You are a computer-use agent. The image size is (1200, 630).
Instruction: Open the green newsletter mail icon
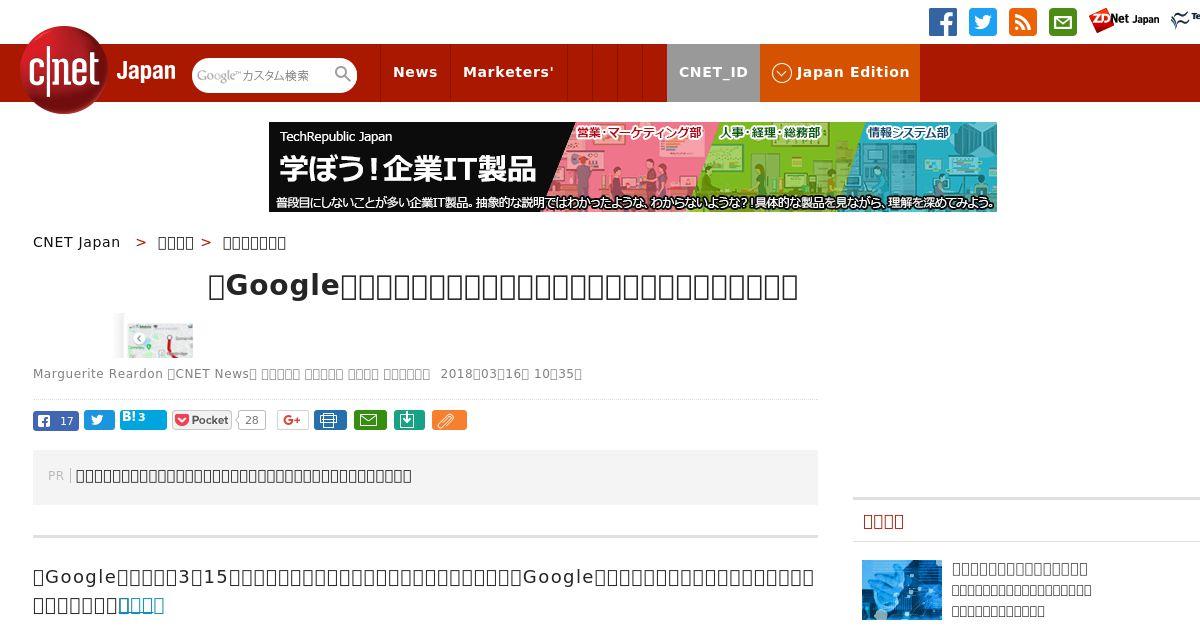tap(1063, 22)
